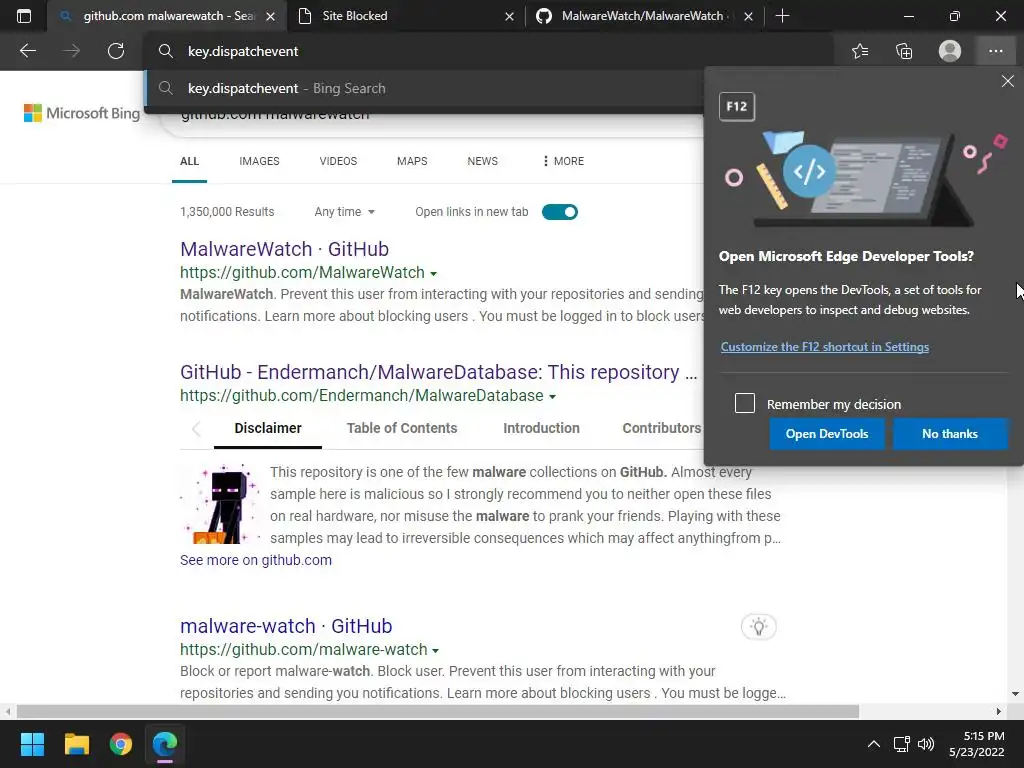Close the MalwareWatch GitHub tab

pyautogui.click(x=748, y=16)
